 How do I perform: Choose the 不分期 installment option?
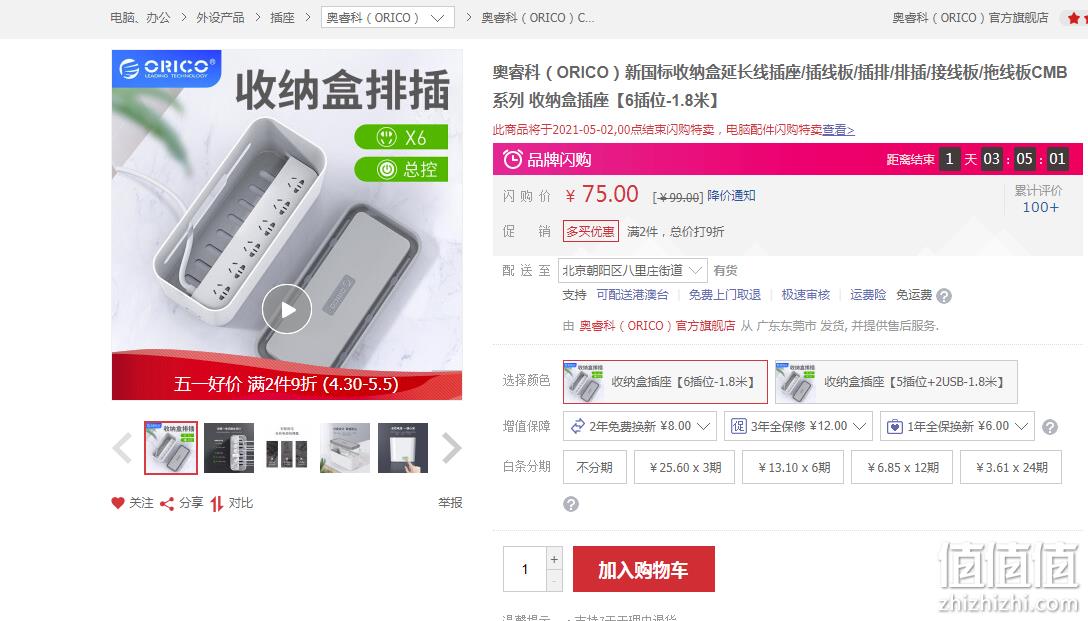pos(595,467)
